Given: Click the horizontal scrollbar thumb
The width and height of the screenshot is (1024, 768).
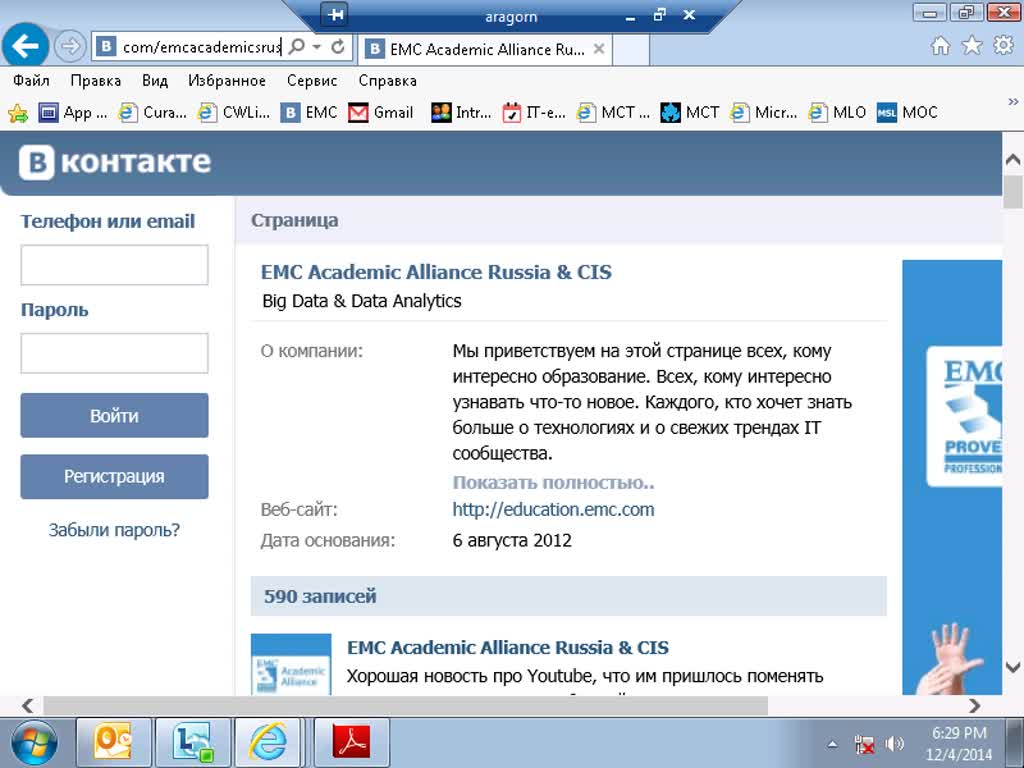Looking at the screenshot, I should [x=406, y=705].
